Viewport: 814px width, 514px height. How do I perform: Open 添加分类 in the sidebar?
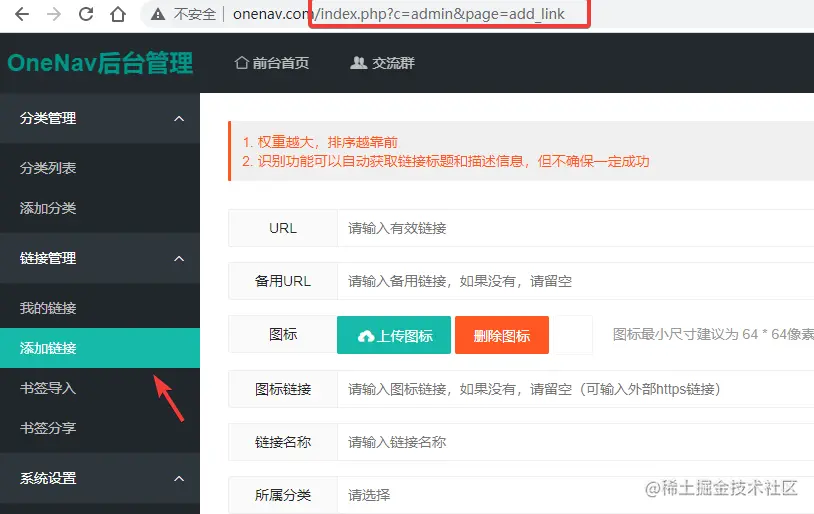pos(48,208)
